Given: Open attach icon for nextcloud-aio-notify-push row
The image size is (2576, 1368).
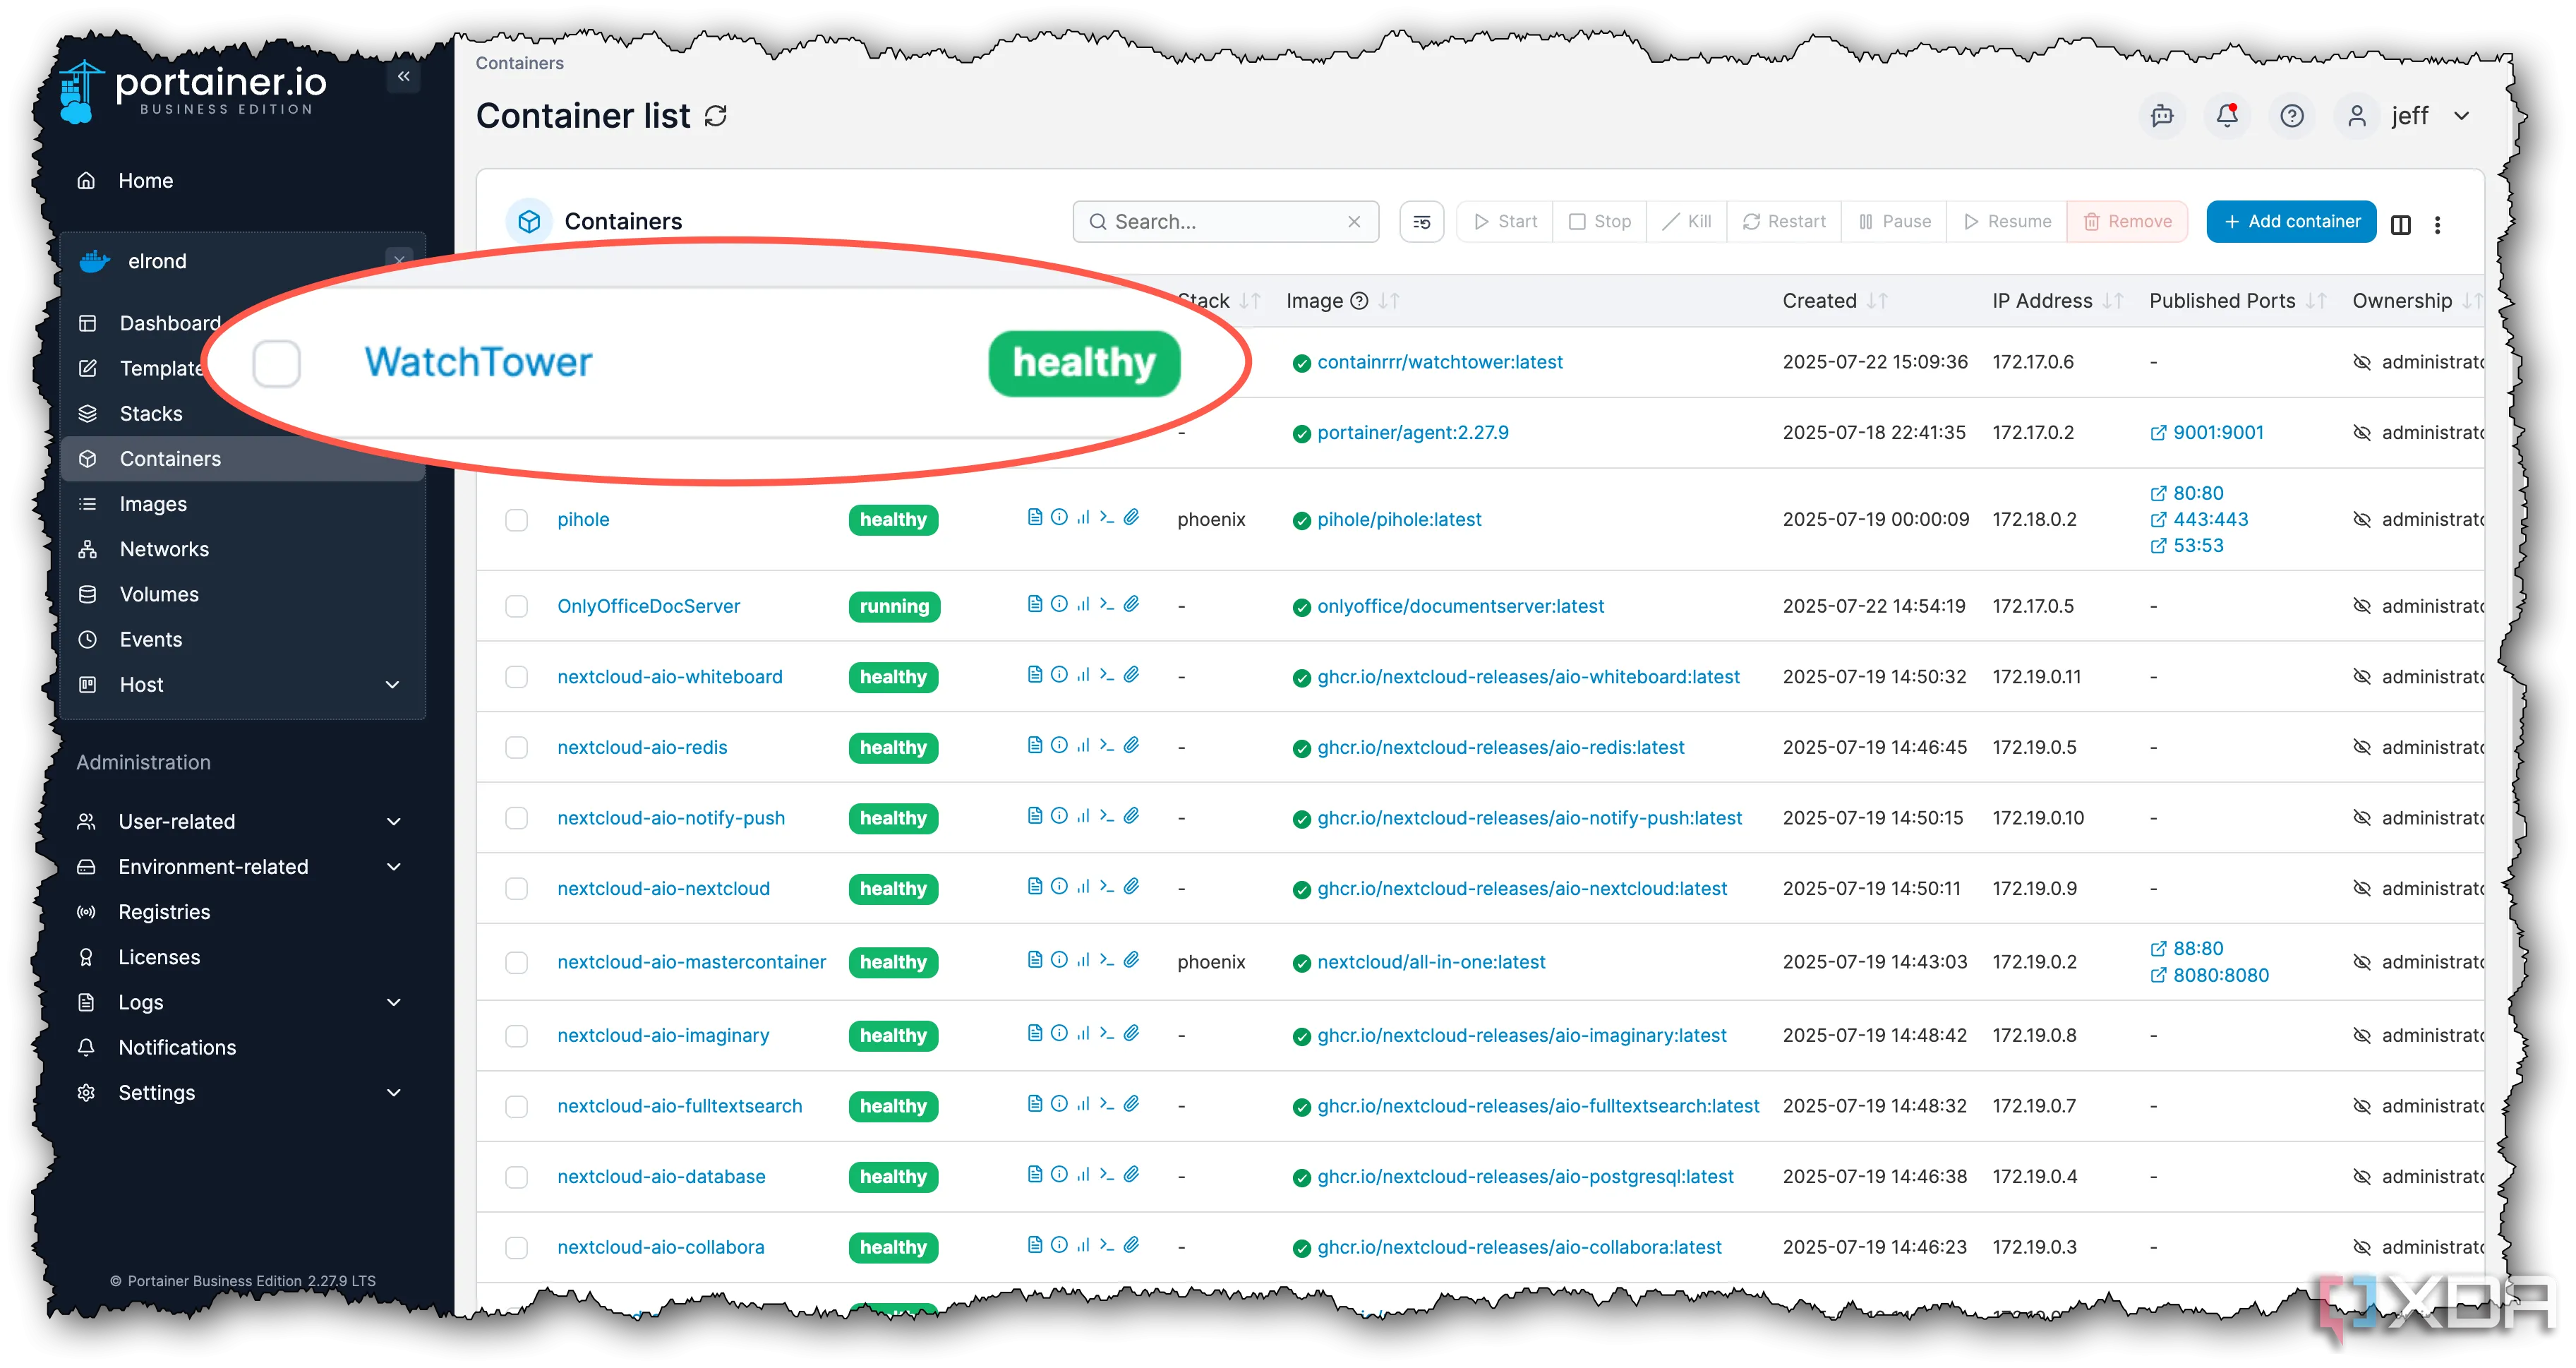Looking at the screenshot, I should pos(1131,816).
